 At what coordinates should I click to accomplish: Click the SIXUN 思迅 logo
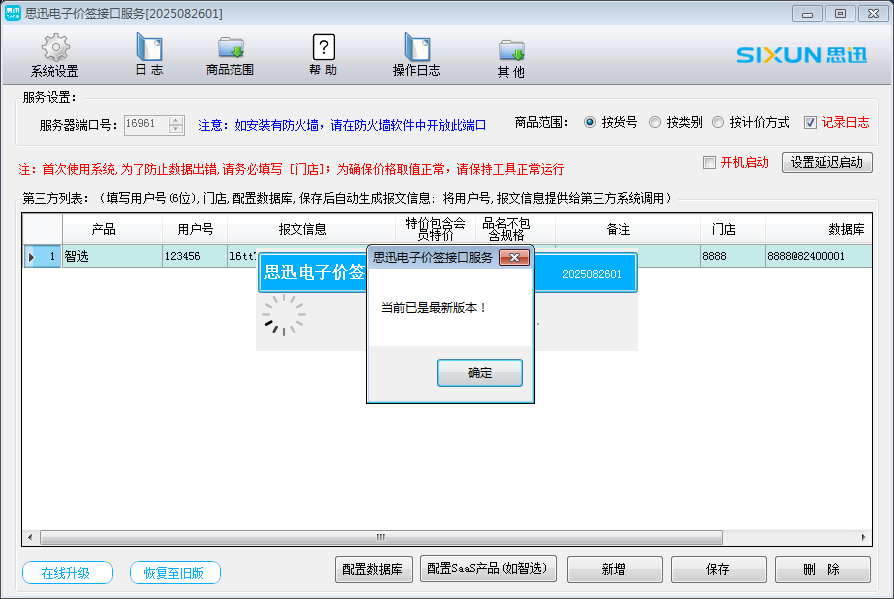click(x=802, y=55)
